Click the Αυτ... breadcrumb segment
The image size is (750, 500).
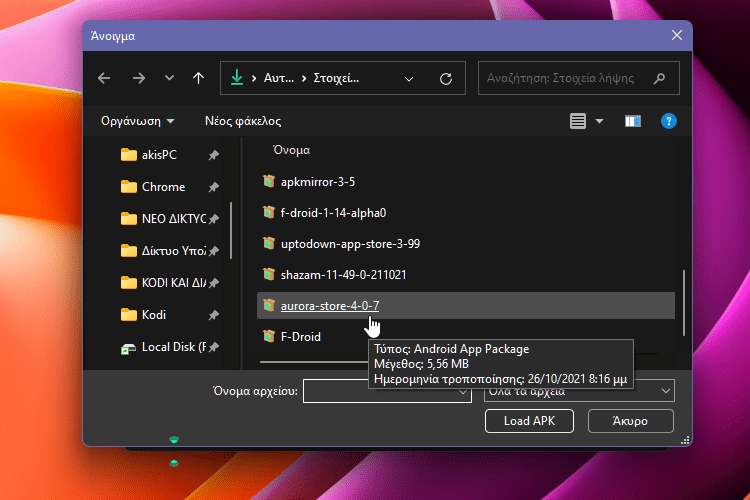pyautogui.click(x=279, y=78)
